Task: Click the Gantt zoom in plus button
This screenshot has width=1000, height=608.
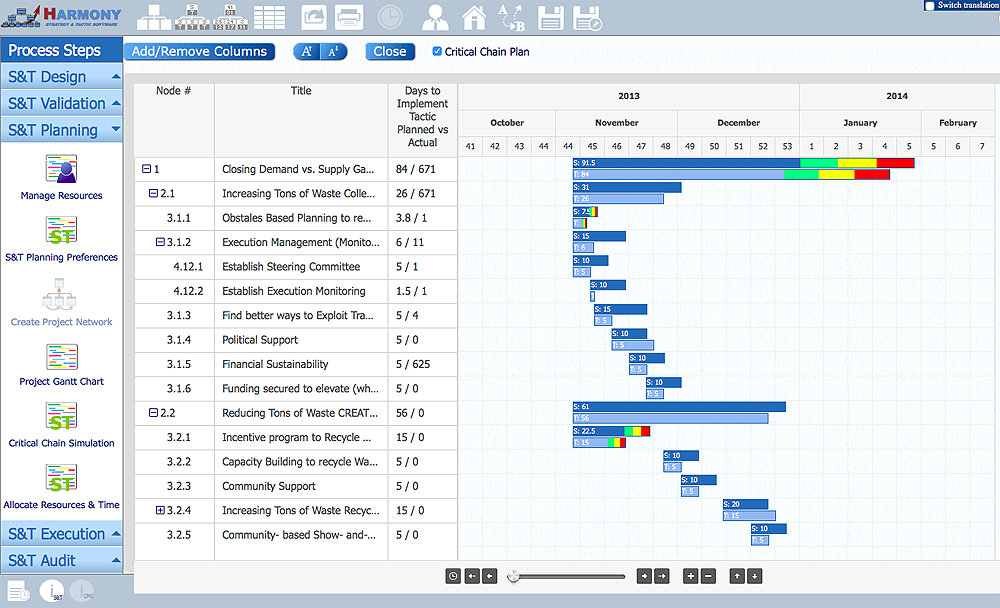Action: point(690,576)
